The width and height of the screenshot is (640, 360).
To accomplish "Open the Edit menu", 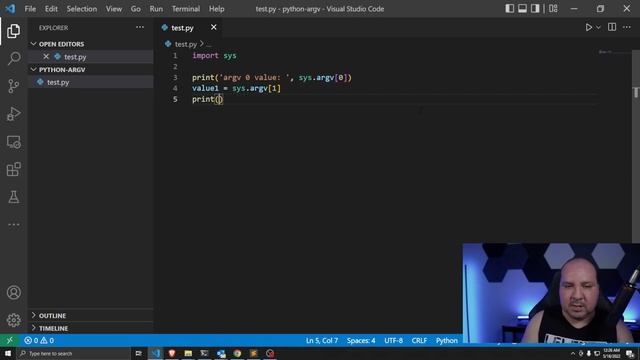I will [x=51, y=9].
